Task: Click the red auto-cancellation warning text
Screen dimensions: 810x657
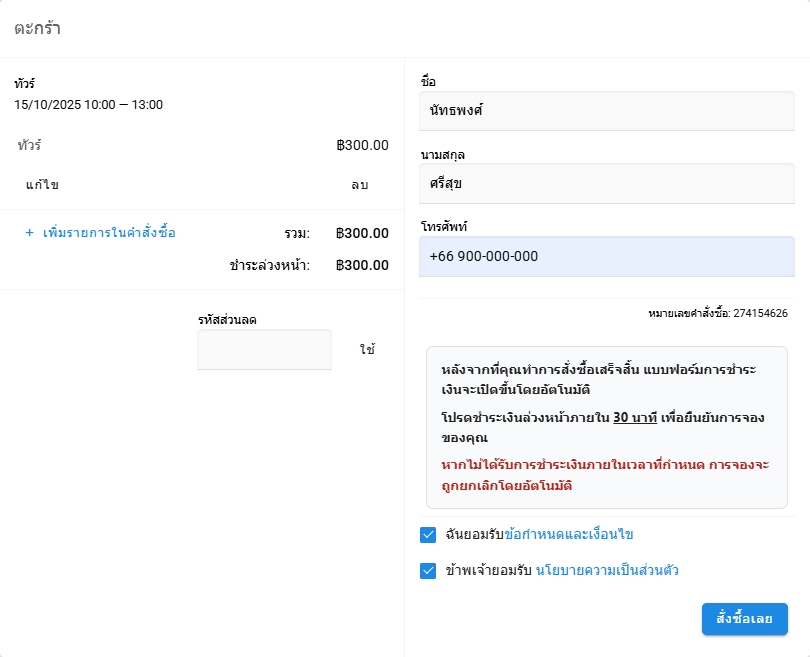Action: (x=606, y=475)
